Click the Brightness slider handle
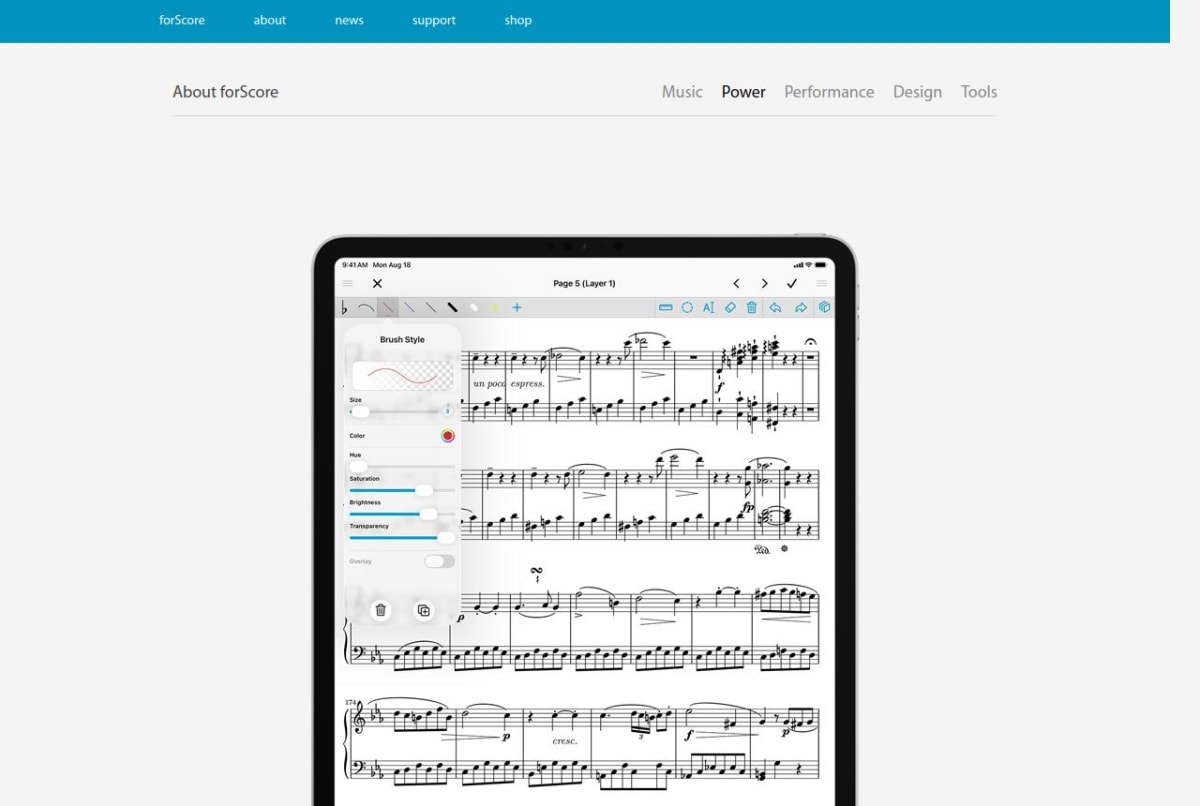This screenshot has height=806, width=1200. 428,514
